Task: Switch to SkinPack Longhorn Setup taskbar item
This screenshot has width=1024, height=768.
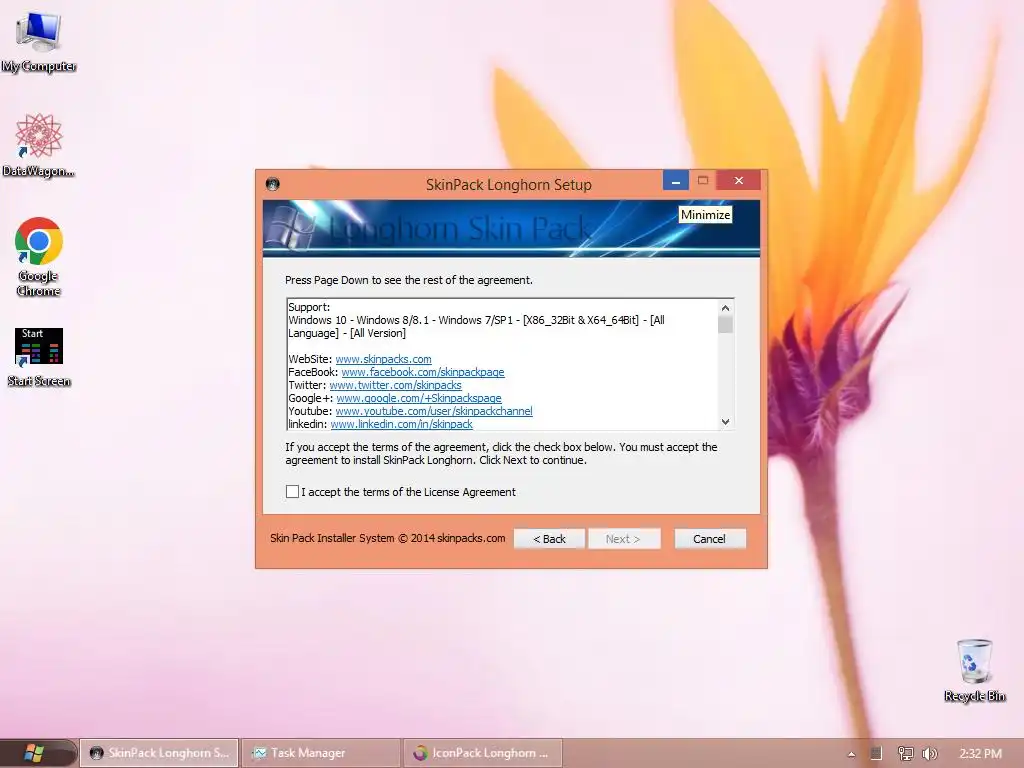Action: [159, 753]
